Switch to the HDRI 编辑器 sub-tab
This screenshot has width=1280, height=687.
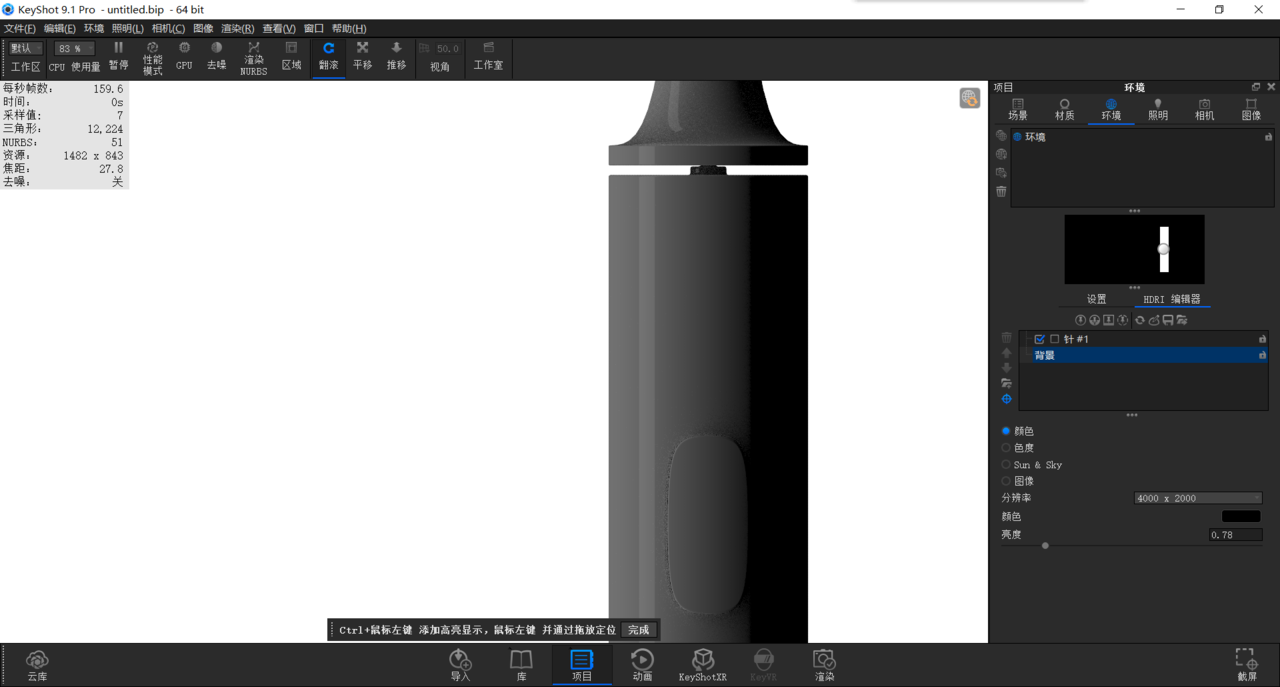pyautogui.click(x=1172, y=299)
